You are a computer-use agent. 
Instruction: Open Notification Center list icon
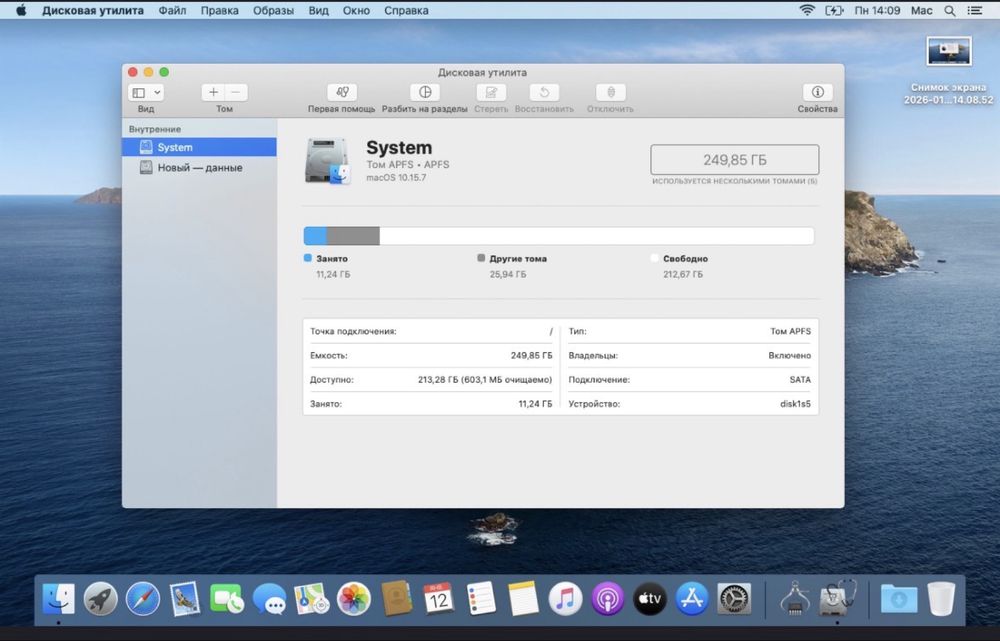pyautogui.click(x=974, y=10)
